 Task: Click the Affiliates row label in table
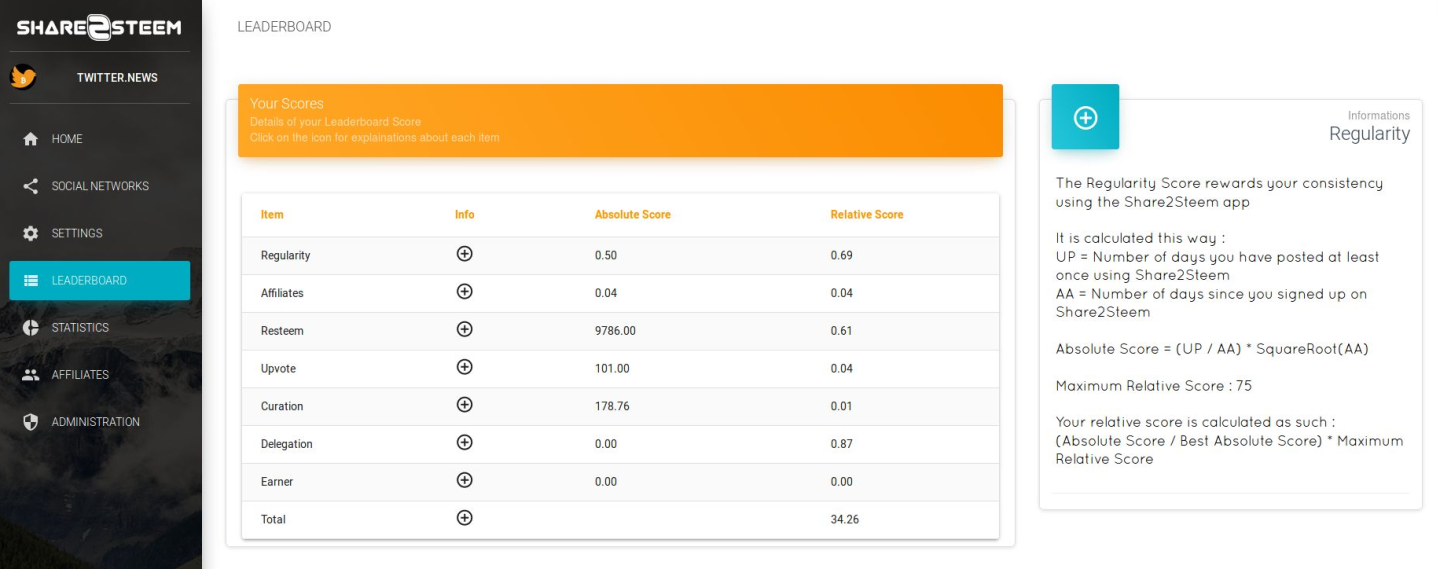(x=282, y=293)
